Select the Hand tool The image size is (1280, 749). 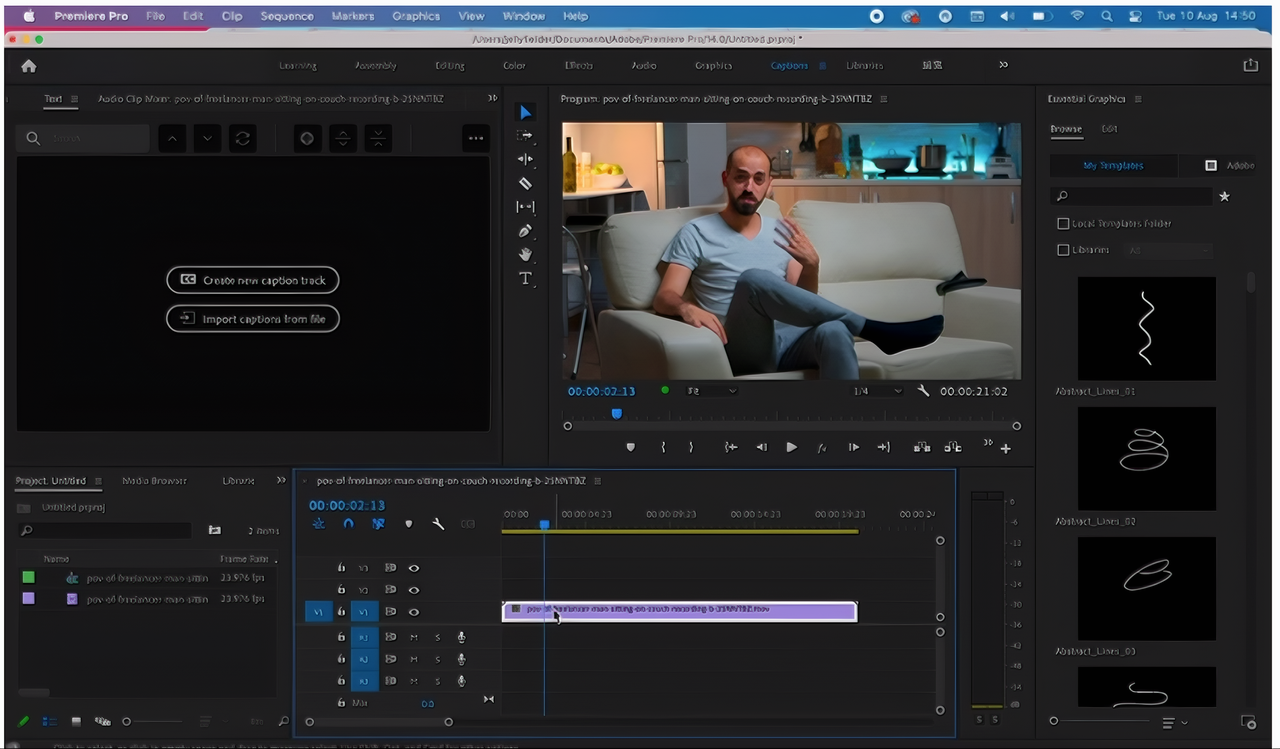coord(525,254)
